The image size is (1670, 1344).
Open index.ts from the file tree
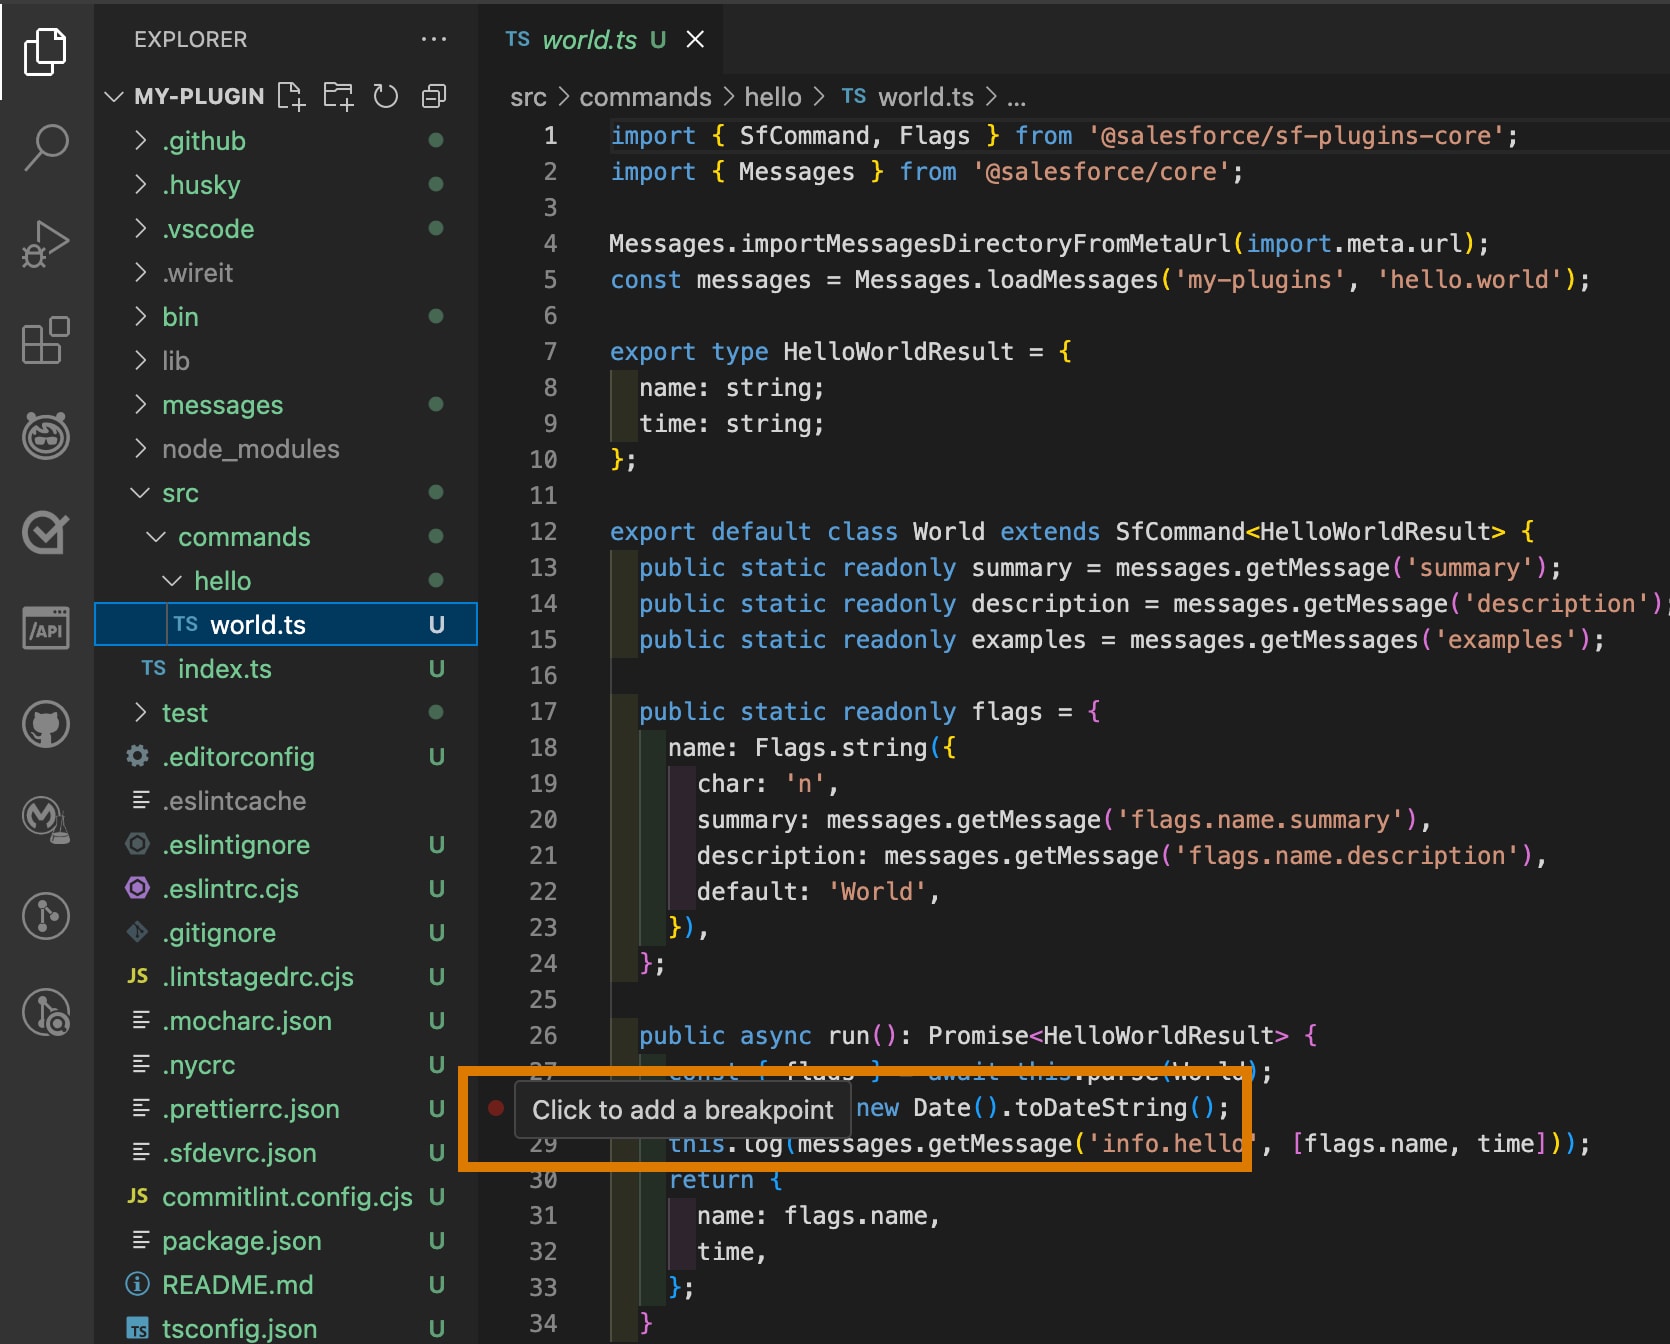(x=286, y=669)
